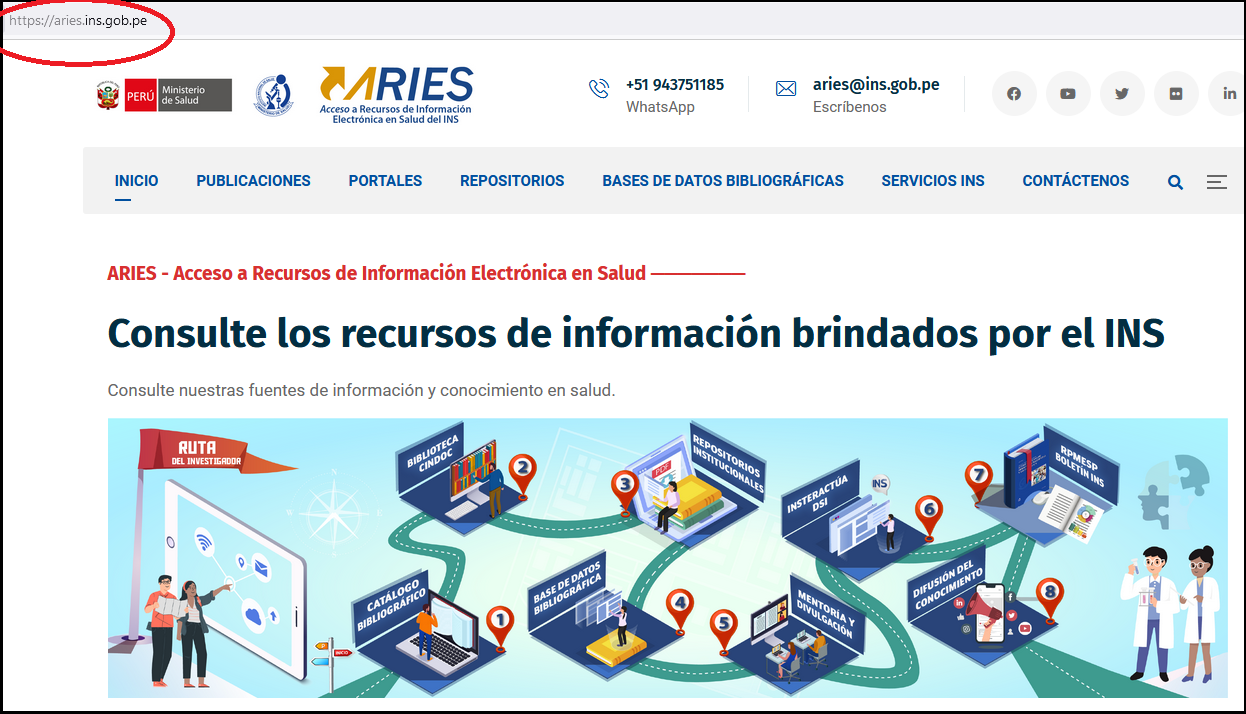Viewport: 1246px width, 714px height.
Task: Click map pin number 2
Action: coord(522,474)
